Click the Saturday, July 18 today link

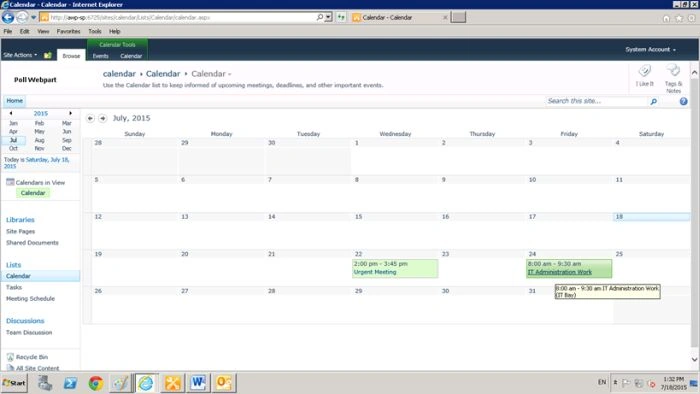pos(36,162)
